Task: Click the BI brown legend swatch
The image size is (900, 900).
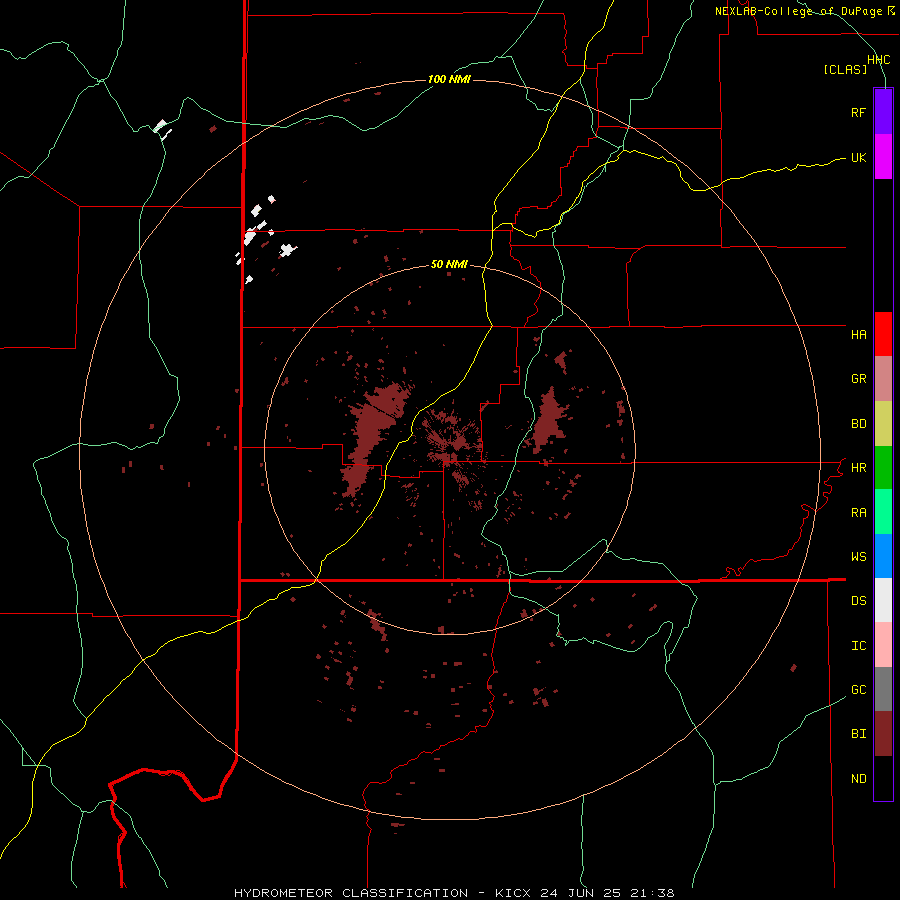Action: point(883,734)
